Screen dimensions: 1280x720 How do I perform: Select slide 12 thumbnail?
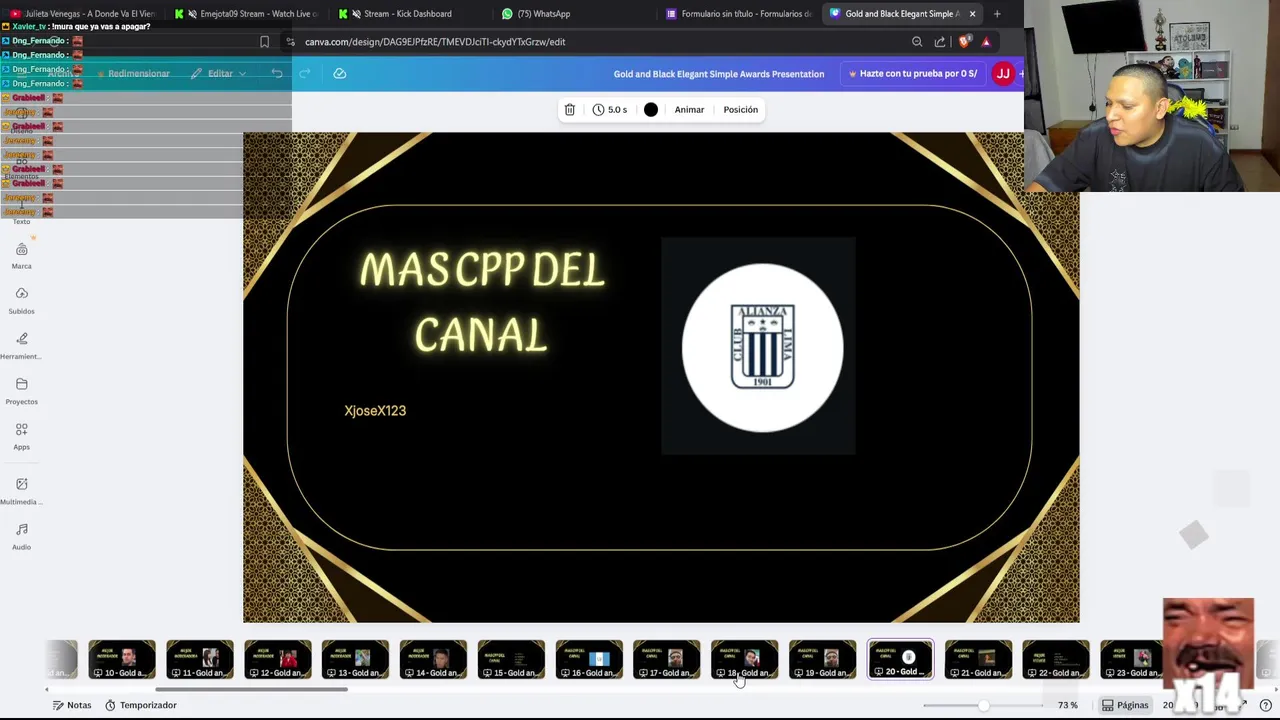tap(278, 660)
